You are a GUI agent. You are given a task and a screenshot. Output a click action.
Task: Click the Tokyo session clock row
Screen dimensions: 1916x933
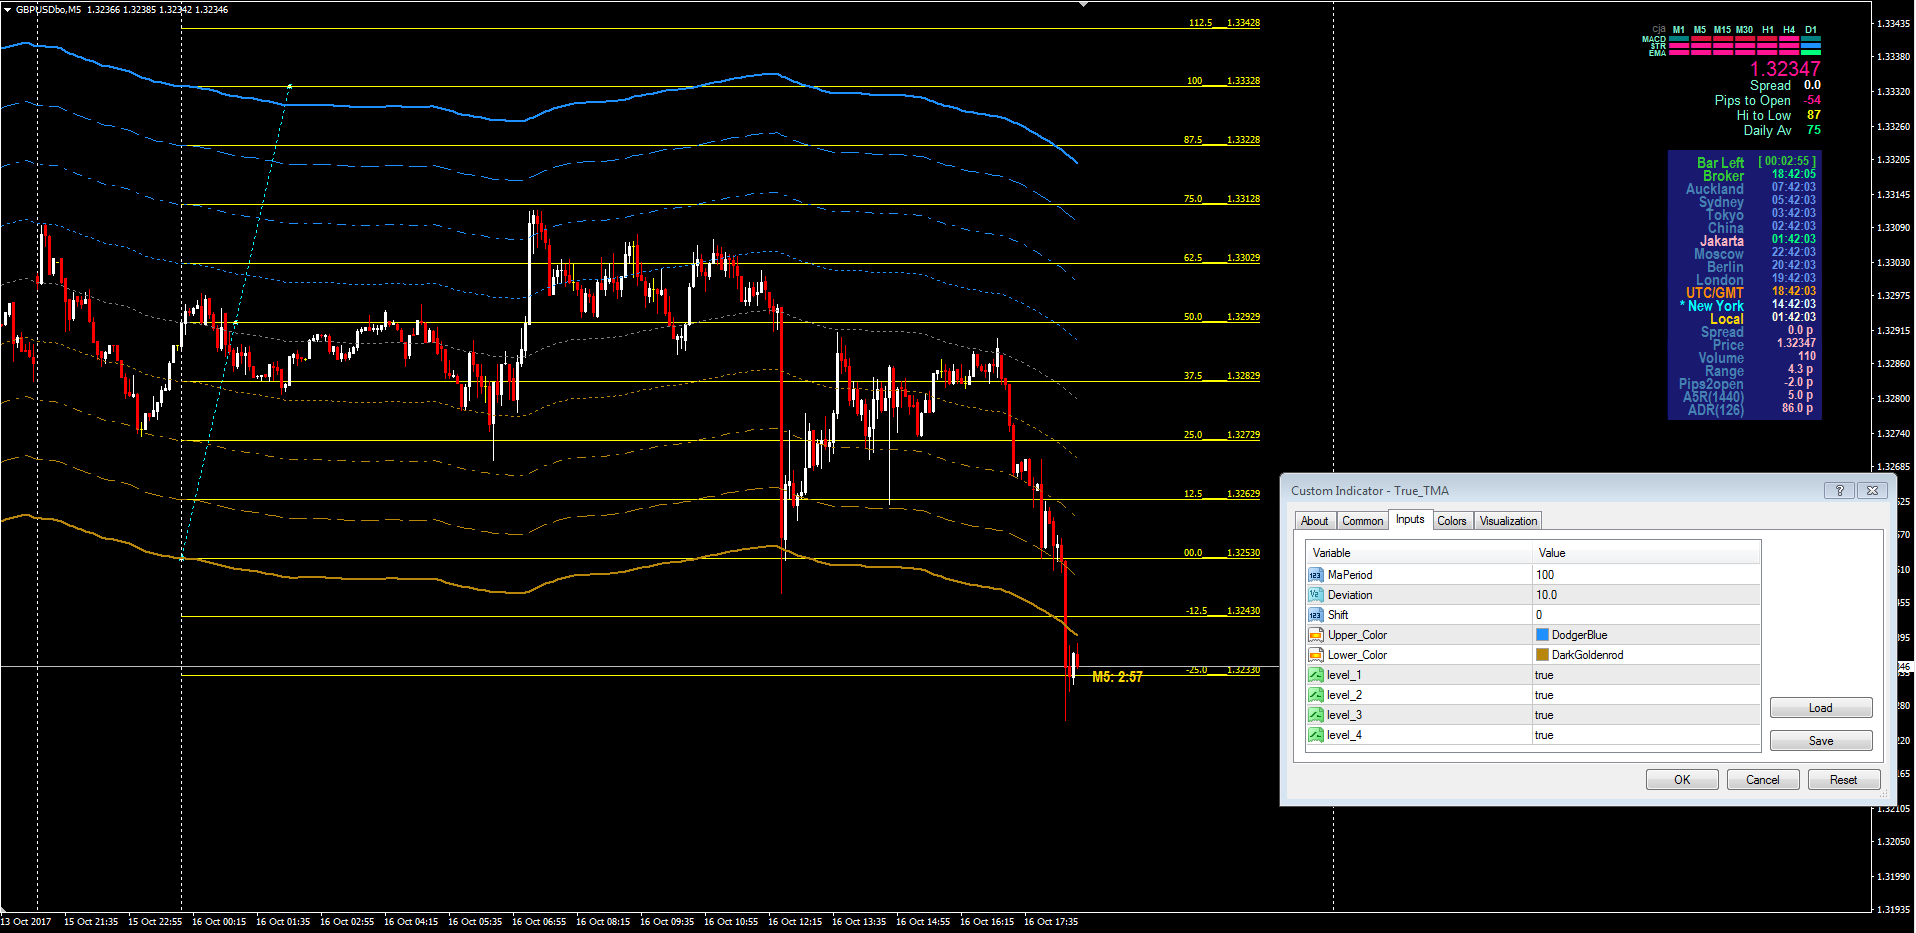coord(1760,214)
